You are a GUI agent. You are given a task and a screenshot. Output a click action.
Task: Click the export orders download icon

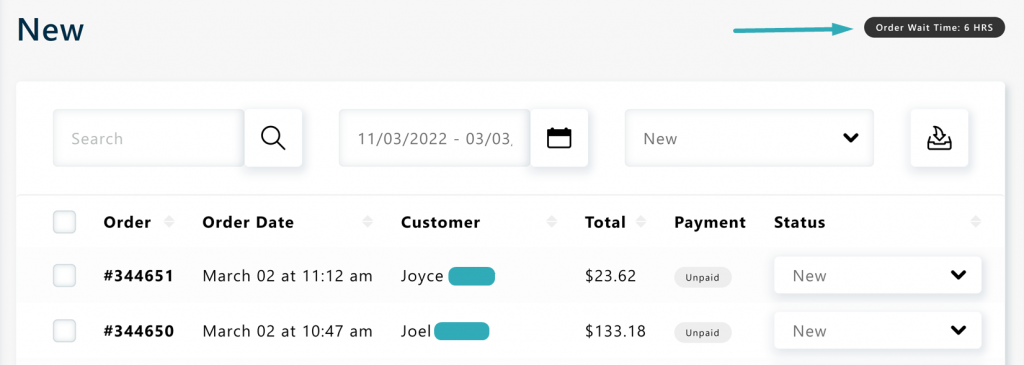click(939, 138)
